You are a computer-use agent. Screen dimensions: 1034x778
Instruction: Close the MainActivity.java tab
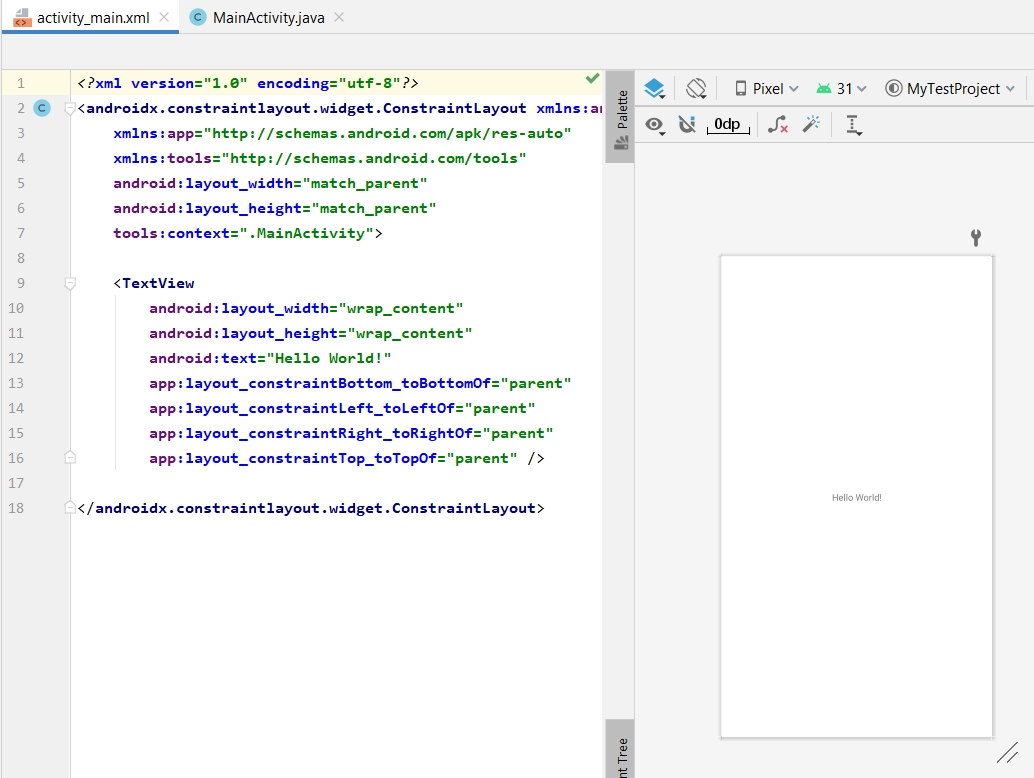point(340,18)
